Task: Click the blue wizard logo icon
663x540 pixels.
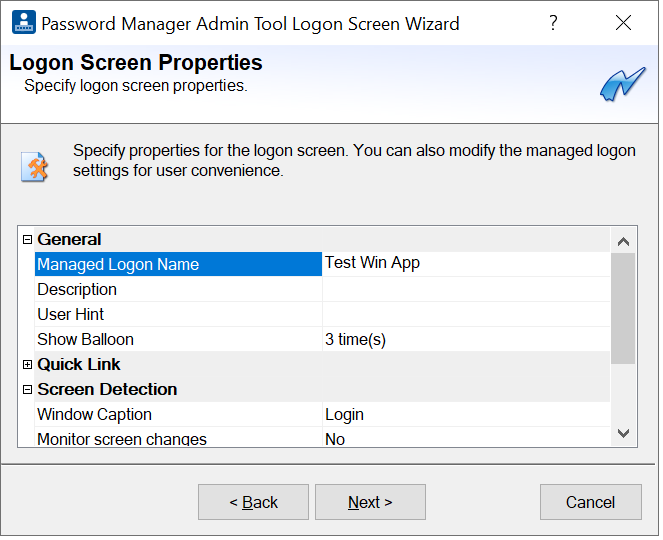Action: point(622,86)
